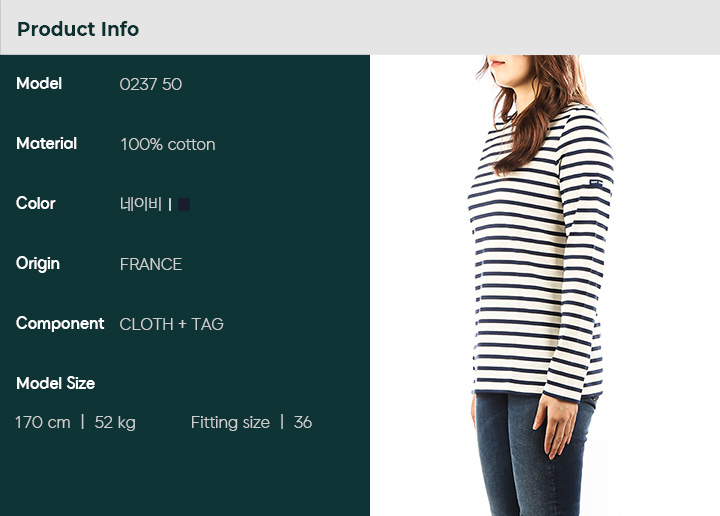Click the small sleeve logo tag
This screenshot has width=720, height=516.
point(596,183)
